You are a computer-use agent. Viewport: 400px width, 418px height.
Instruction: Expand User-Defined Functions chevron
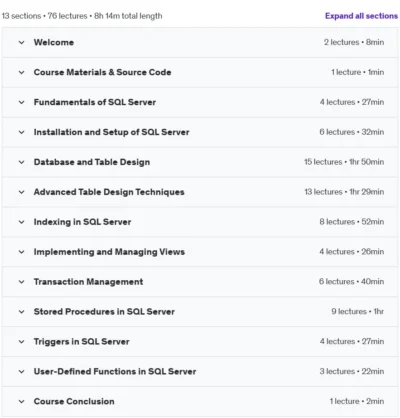click(22, 372)
